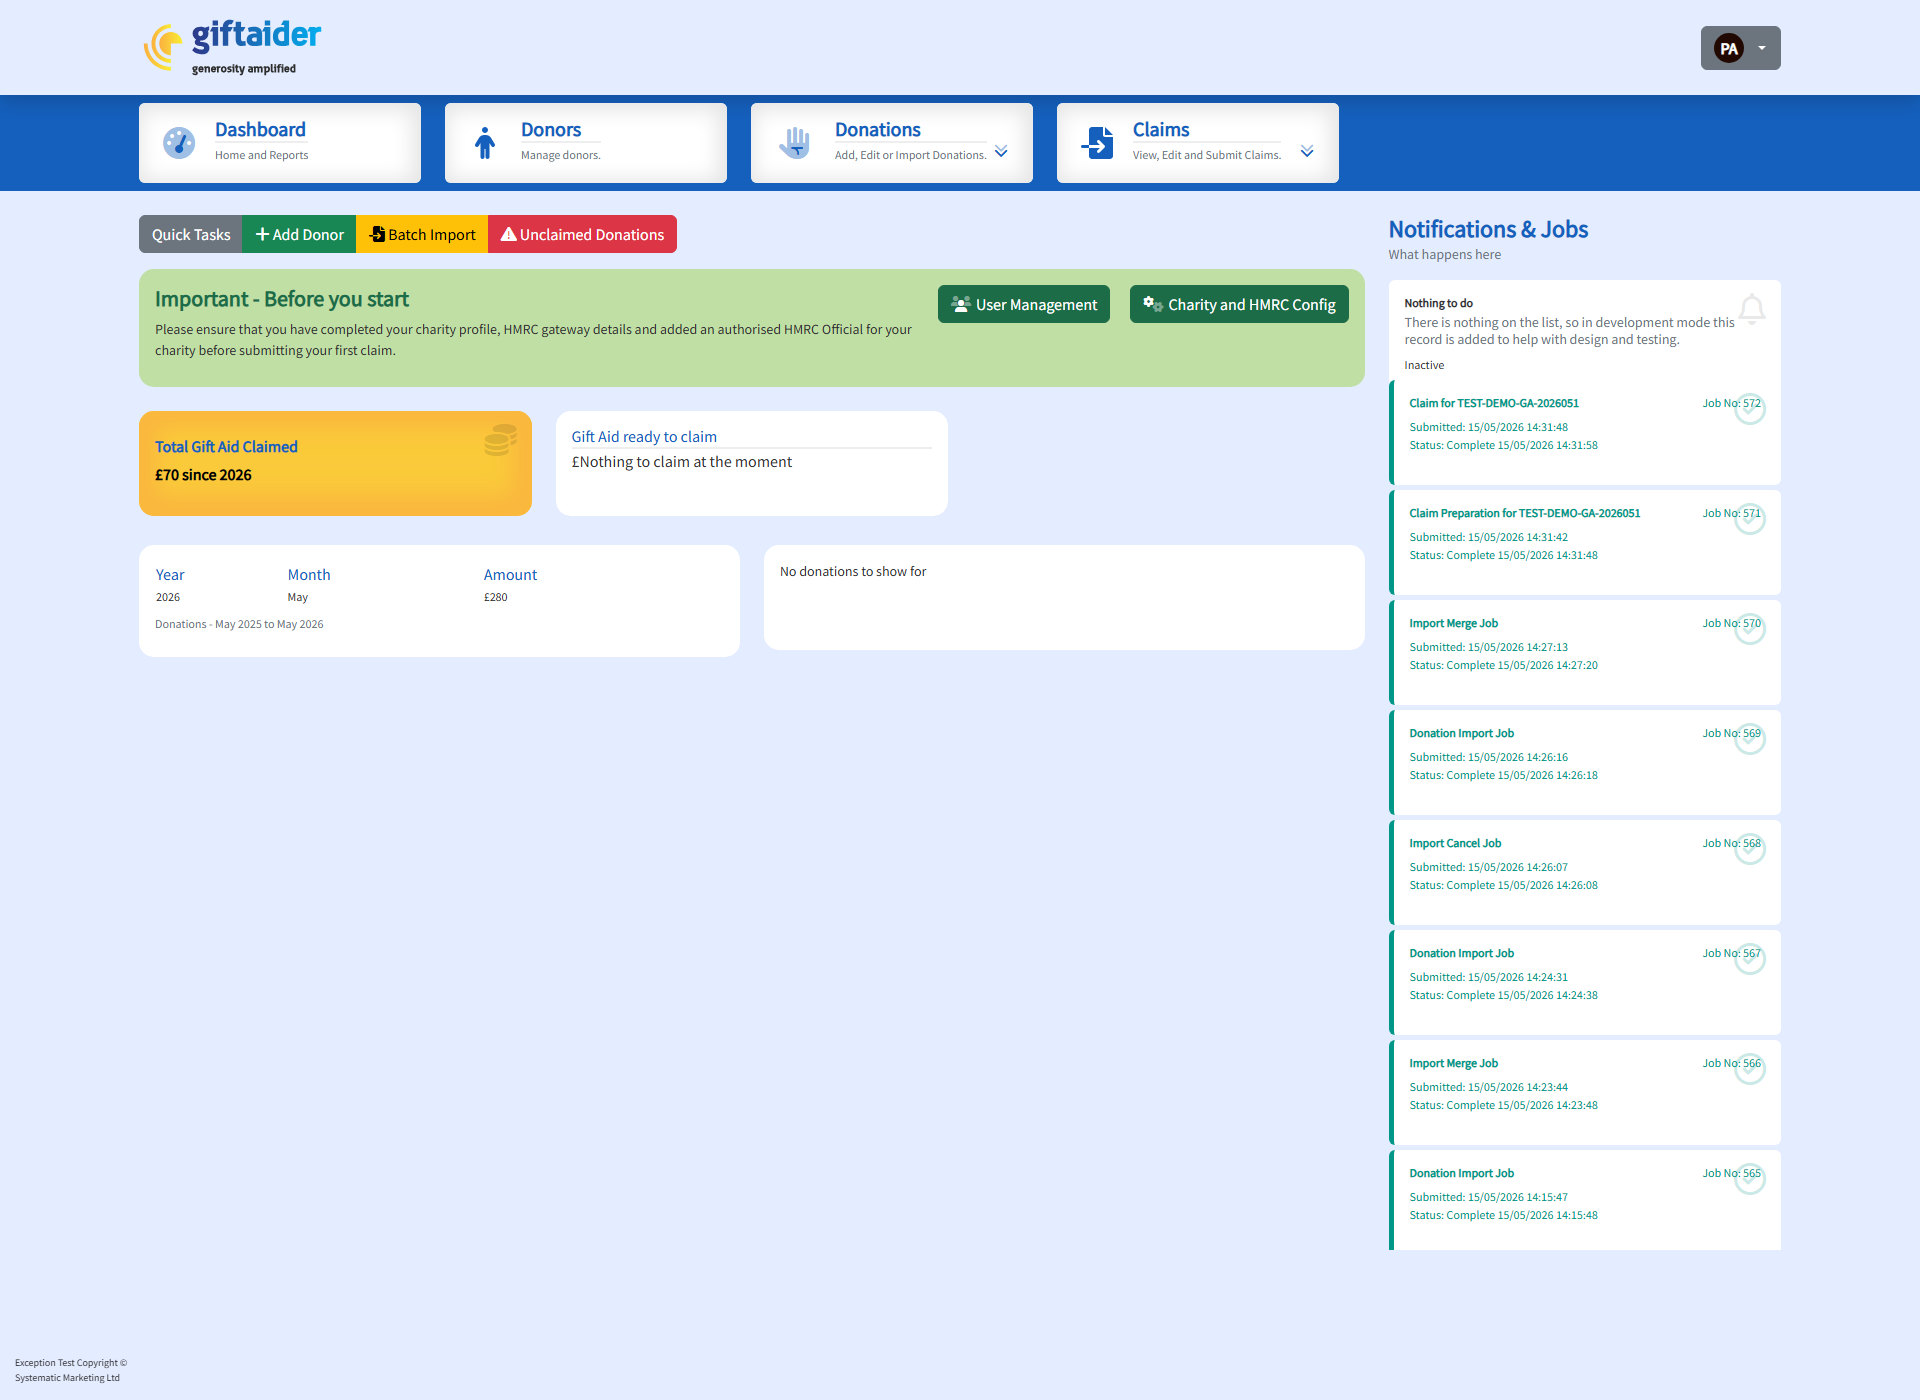Open Import Merge Job number 570
Screen dimensions: 1920x1400
[x=1585, y=653]
